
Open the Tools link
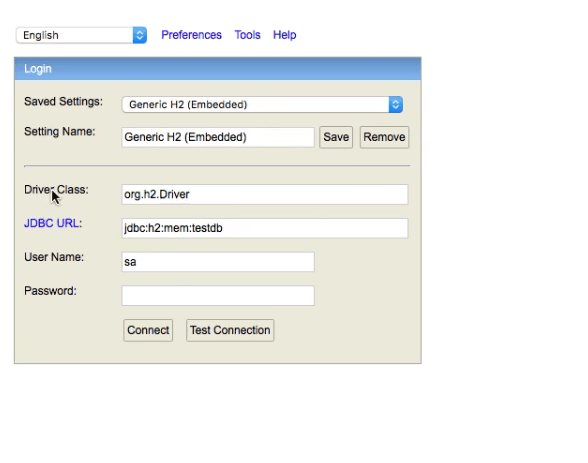tap(247, 35)
